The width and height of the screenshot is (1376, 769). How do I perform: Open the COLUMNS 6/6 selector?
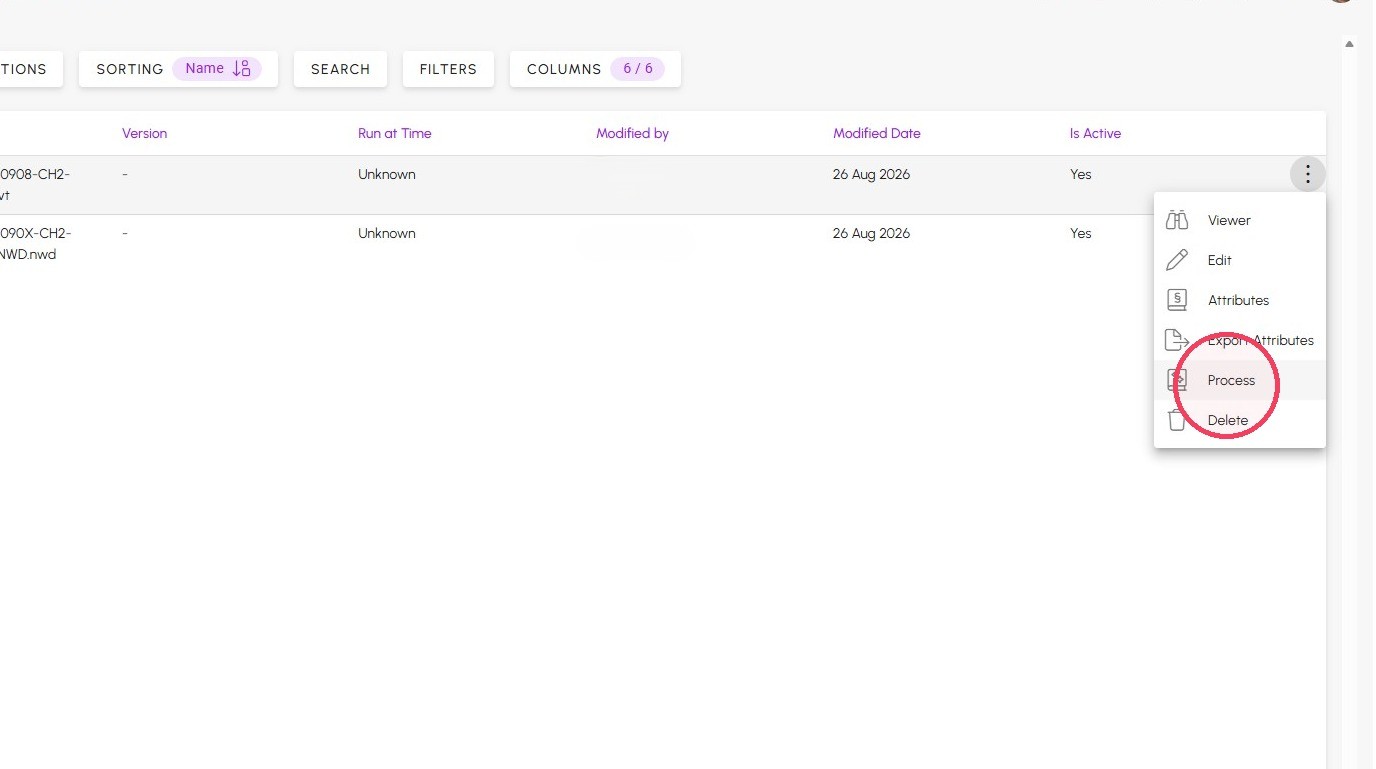595,69
